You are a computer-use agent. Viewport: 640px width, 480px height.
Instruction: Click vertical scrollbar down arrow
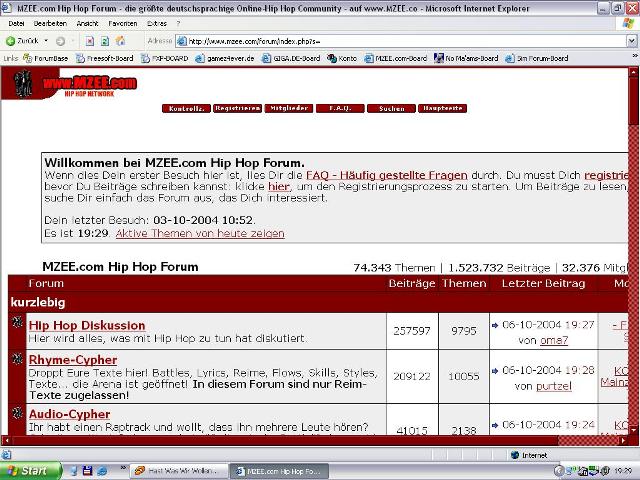[633, 429]
